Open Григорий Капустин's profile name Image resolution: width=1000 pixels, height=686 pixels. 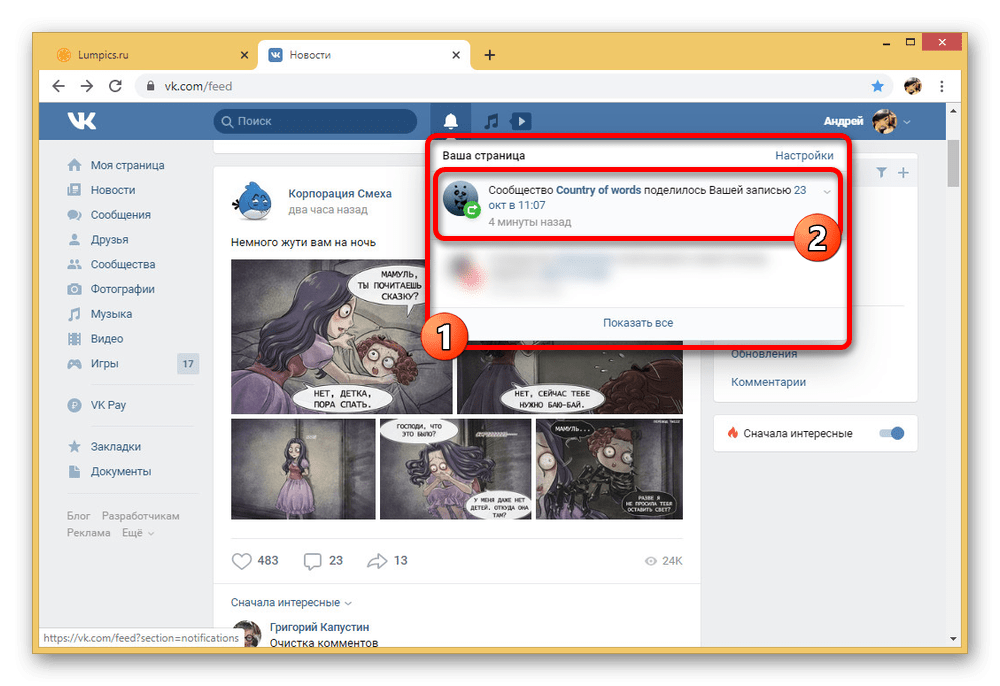tap(319, 627)
